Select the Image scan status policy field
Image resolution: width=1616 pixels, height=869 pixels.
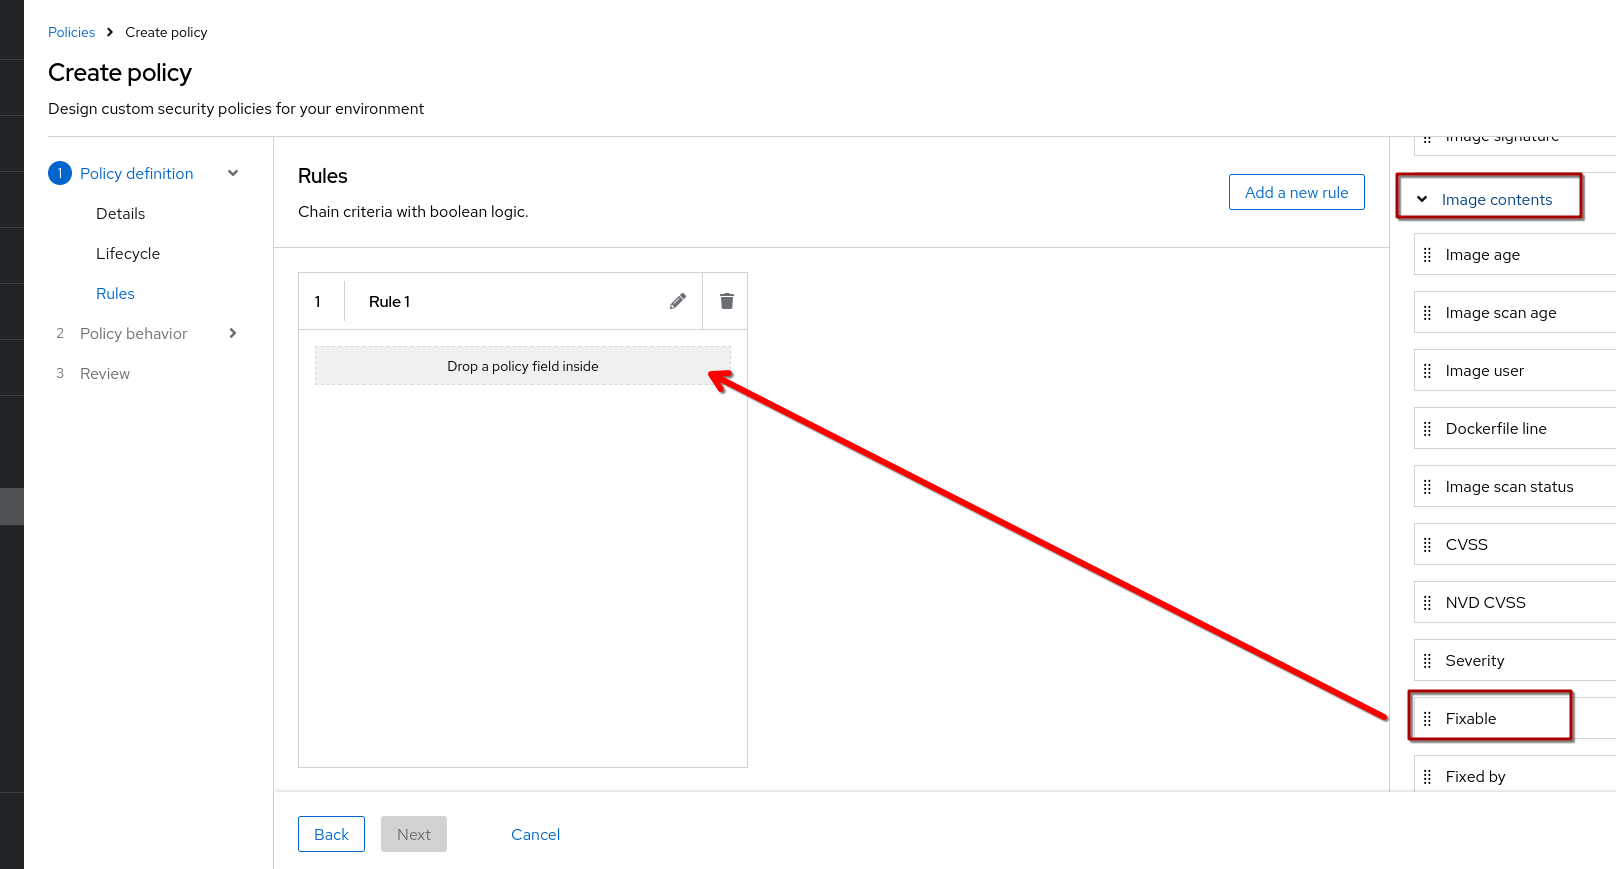(1509, 487)
